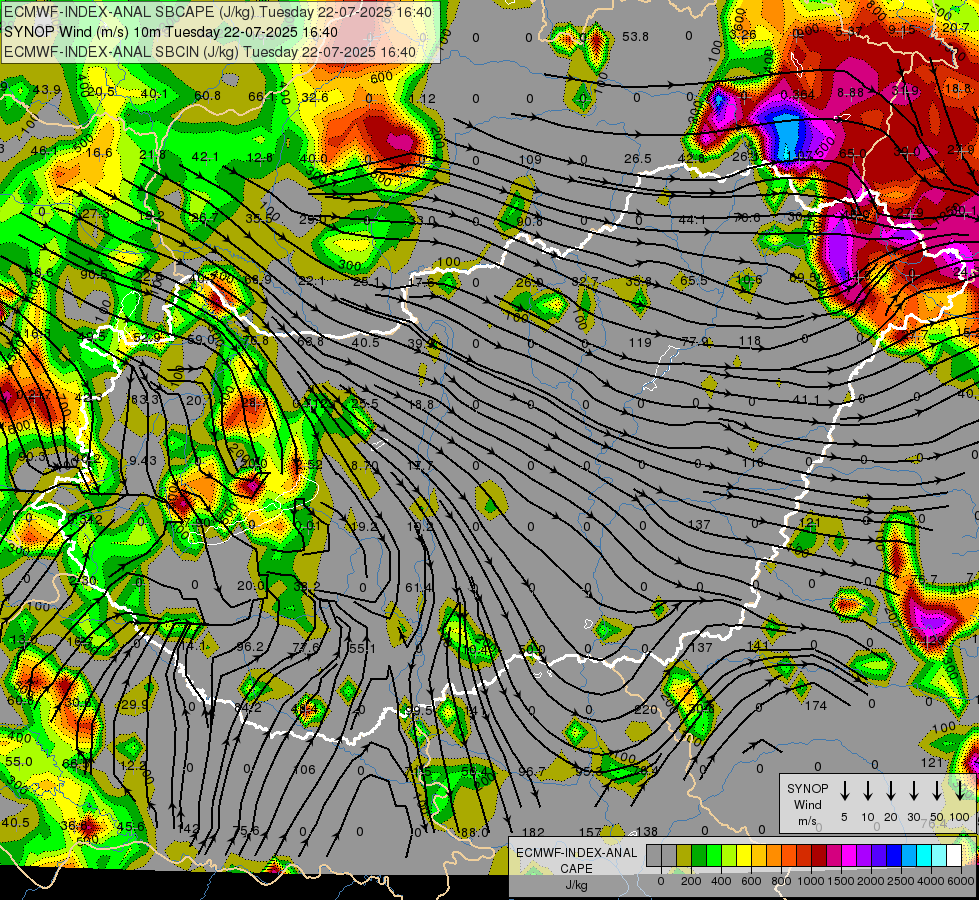Click the CAPE label in the color legend
This screenshot has height=900, width=979.
click(x=576, y=869)
